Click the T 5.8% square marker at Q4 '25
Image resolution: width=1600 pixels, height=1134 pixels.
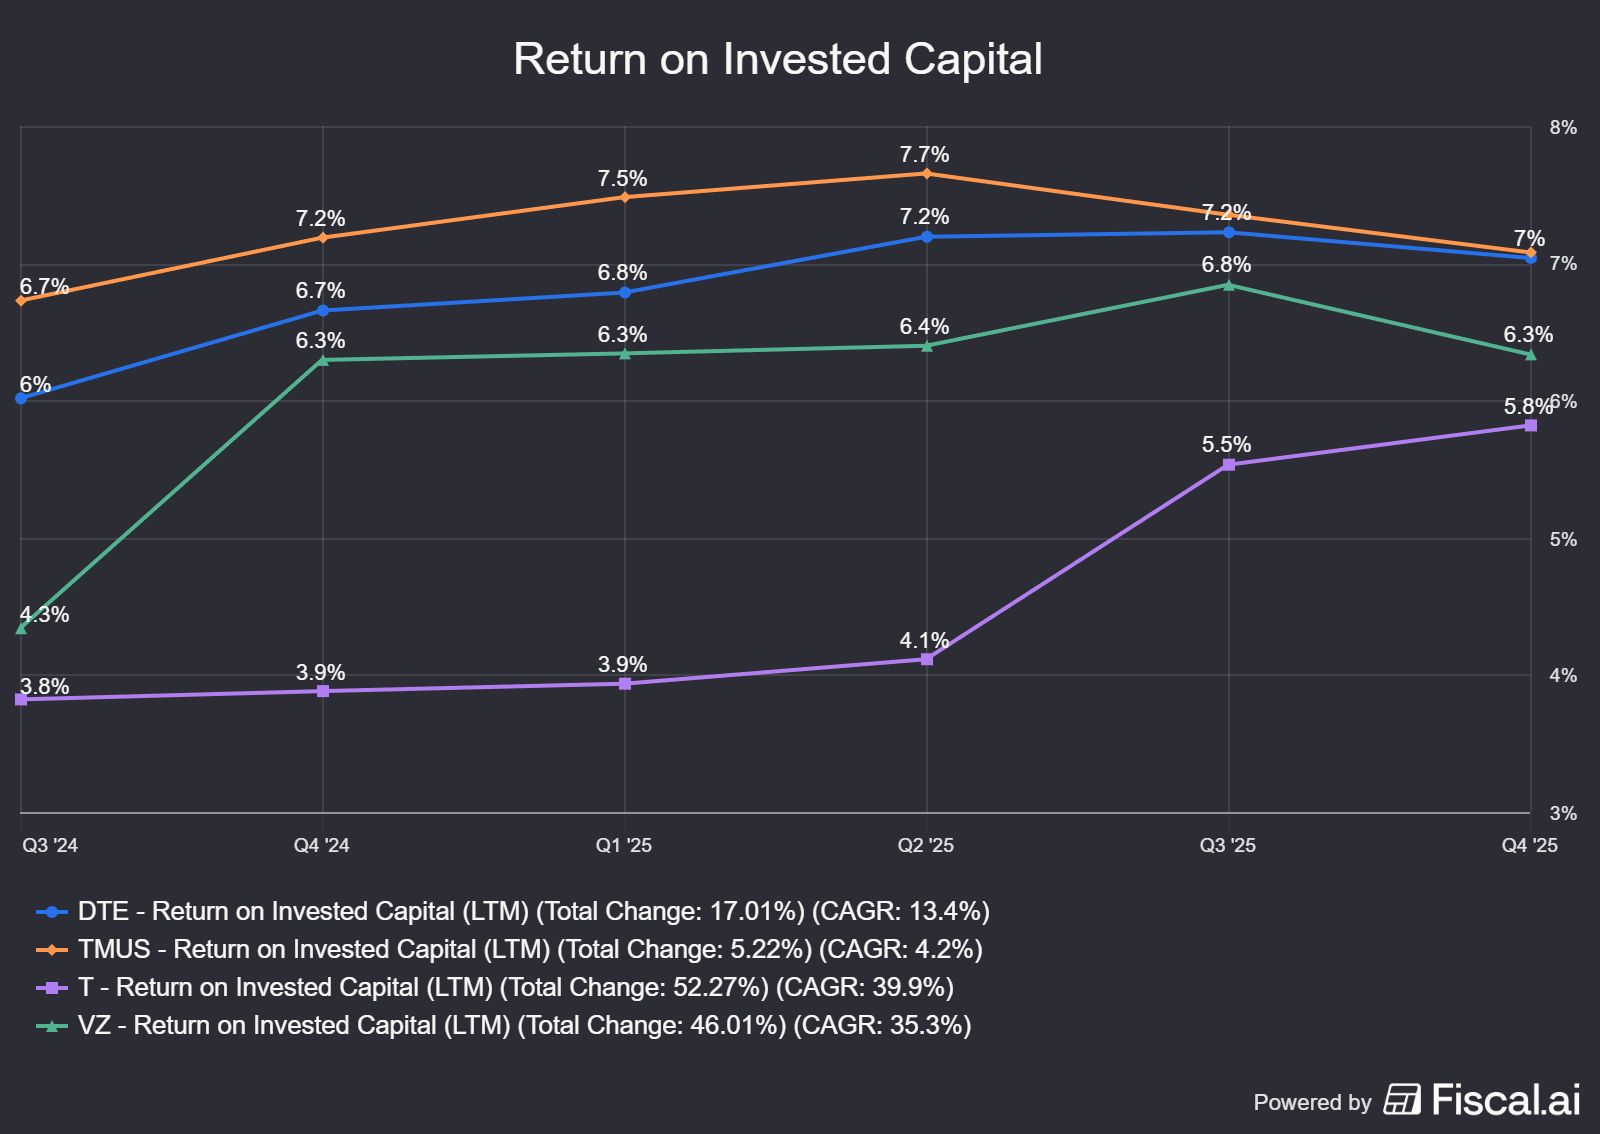1531,426
